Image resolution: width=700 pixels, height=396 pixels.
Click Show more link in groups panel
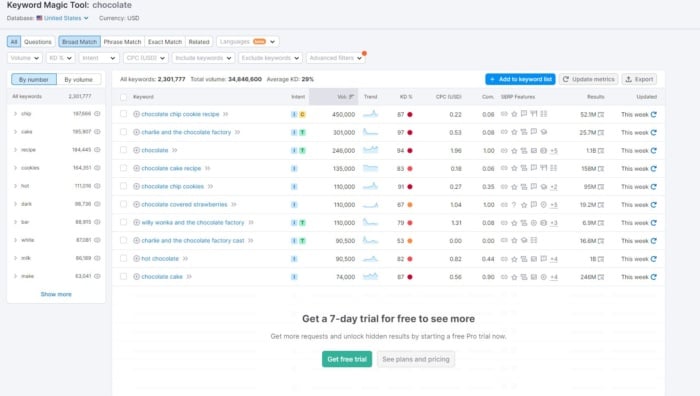[56, 294]
